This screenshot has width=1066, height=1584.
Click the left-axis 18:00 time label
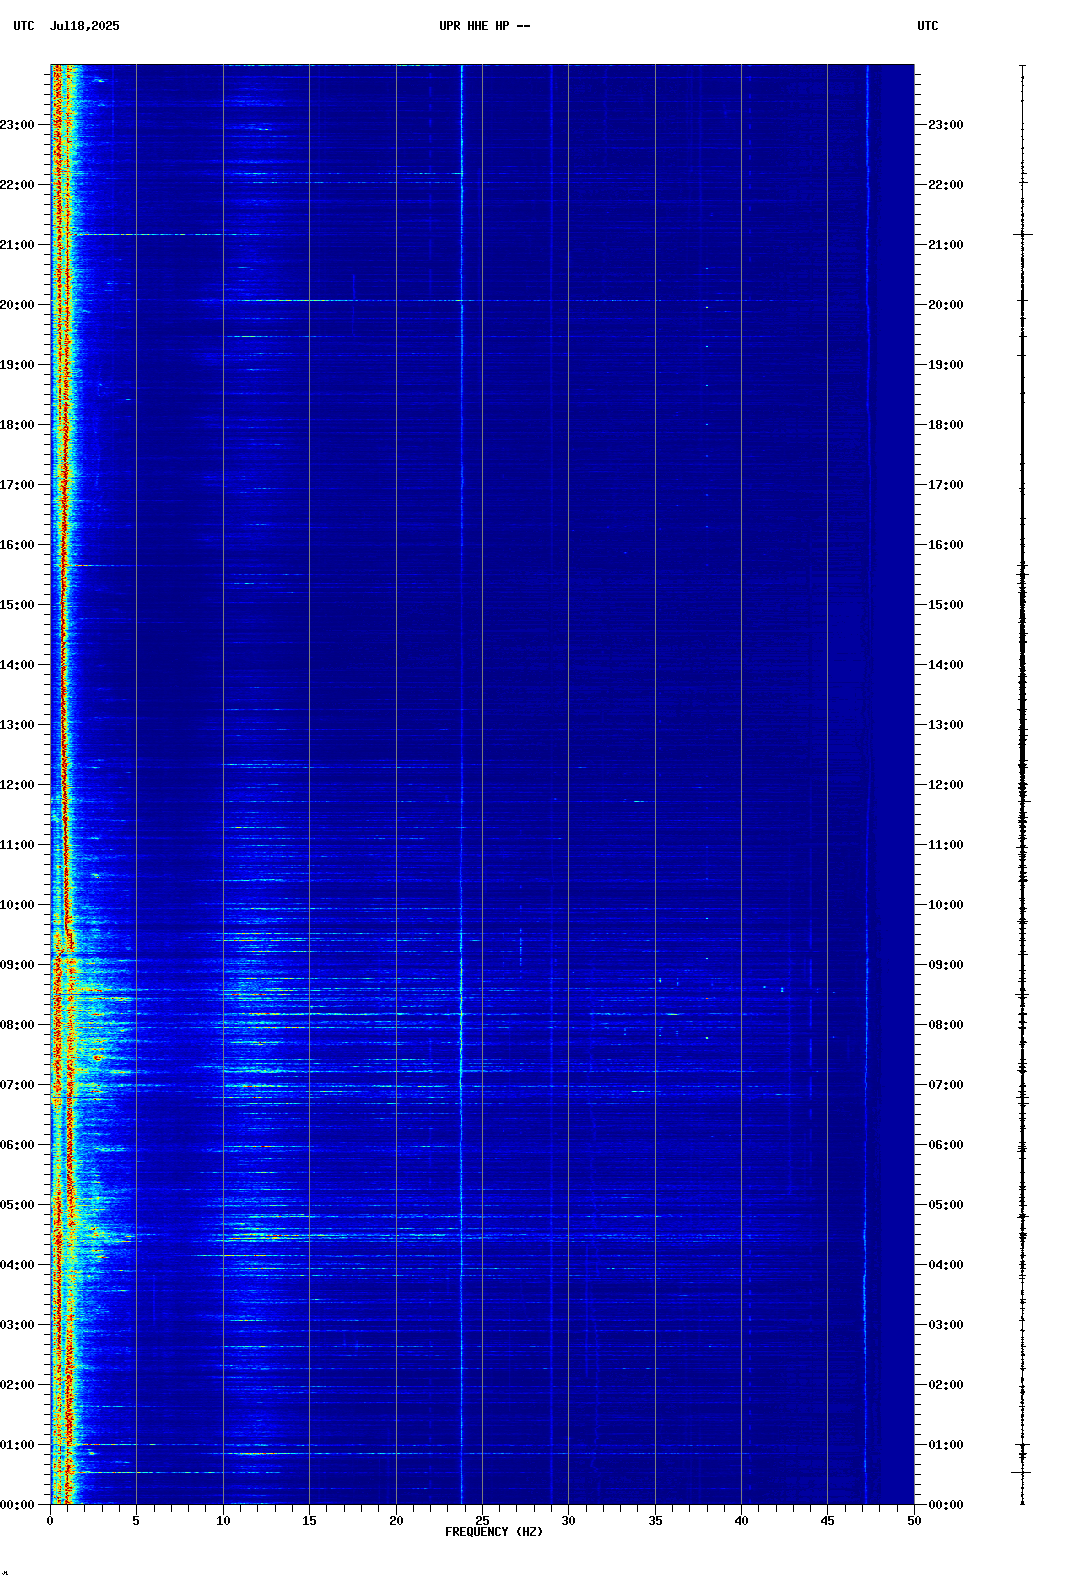point(17,425)
